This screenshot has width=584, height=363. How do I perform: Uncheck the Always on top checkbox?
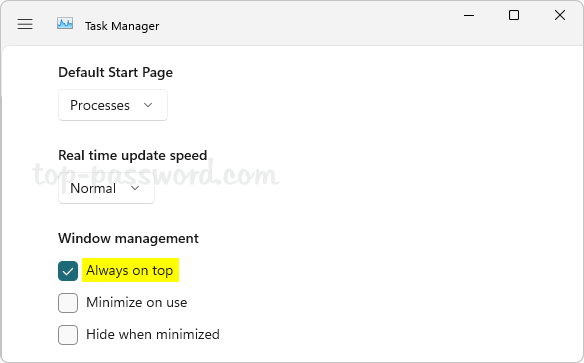pyautogui.click(x=68, y=271)
